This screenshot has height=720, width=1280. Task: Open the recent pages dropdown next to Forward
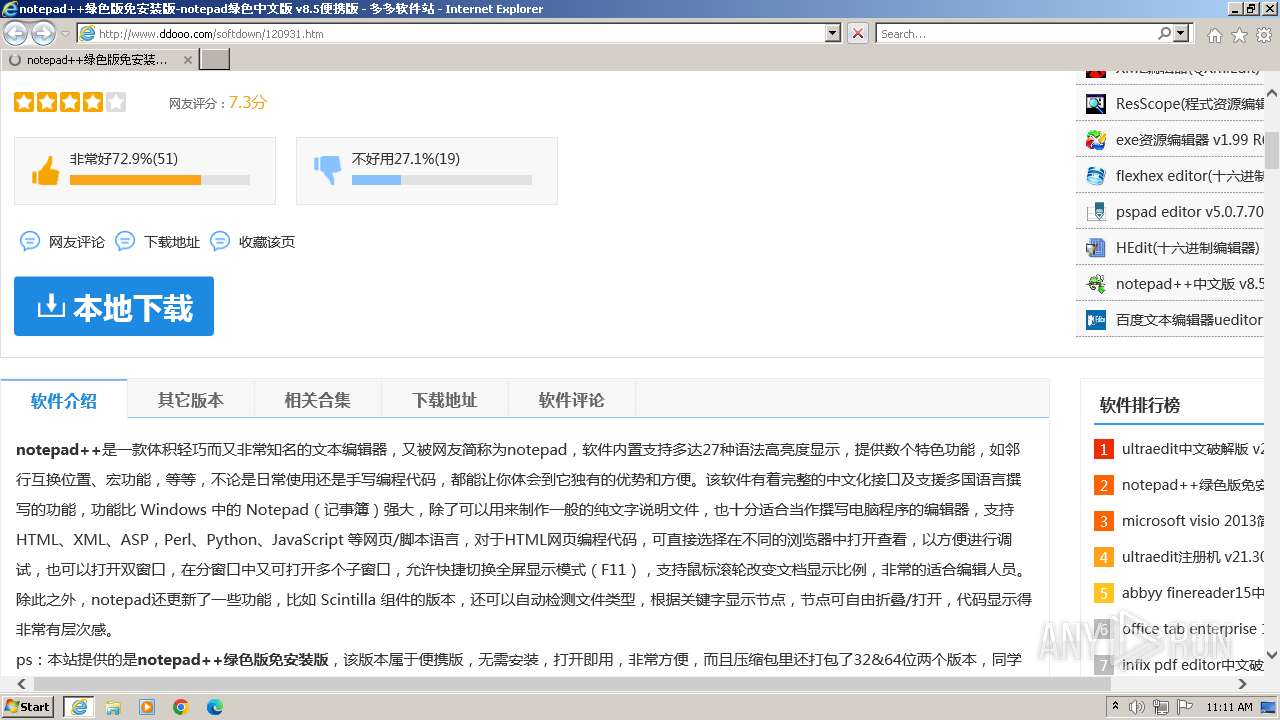(x=65, y=34)
